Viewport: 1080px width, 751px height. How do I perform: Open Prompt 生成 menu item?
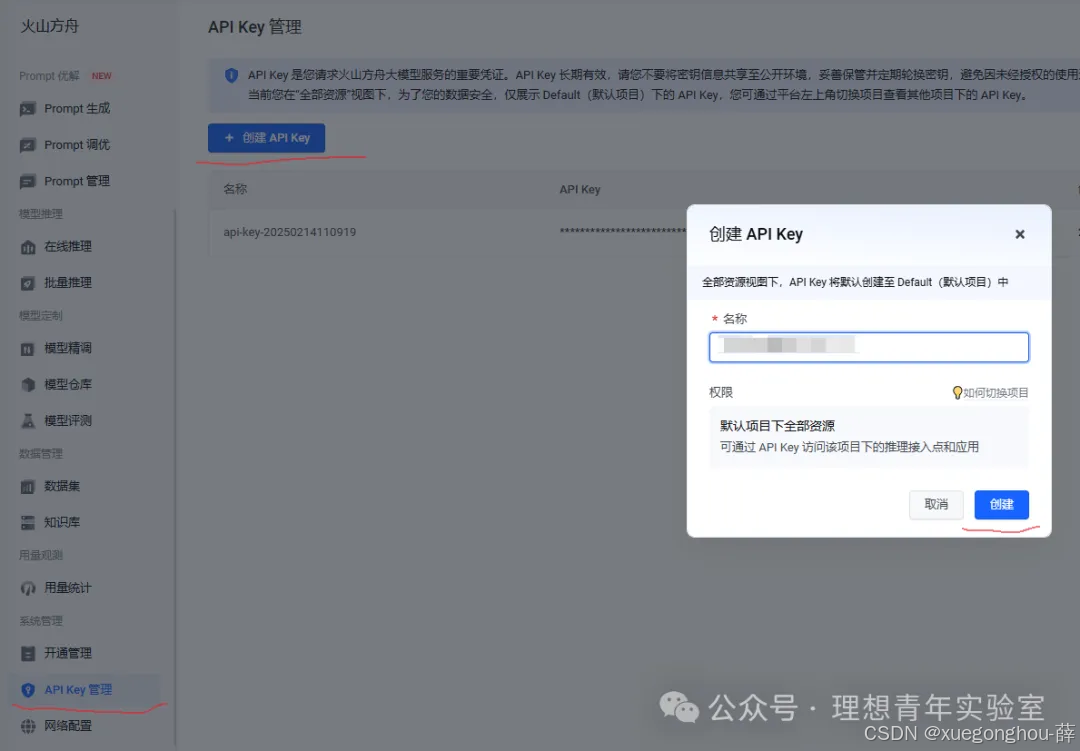click(77, 109)
